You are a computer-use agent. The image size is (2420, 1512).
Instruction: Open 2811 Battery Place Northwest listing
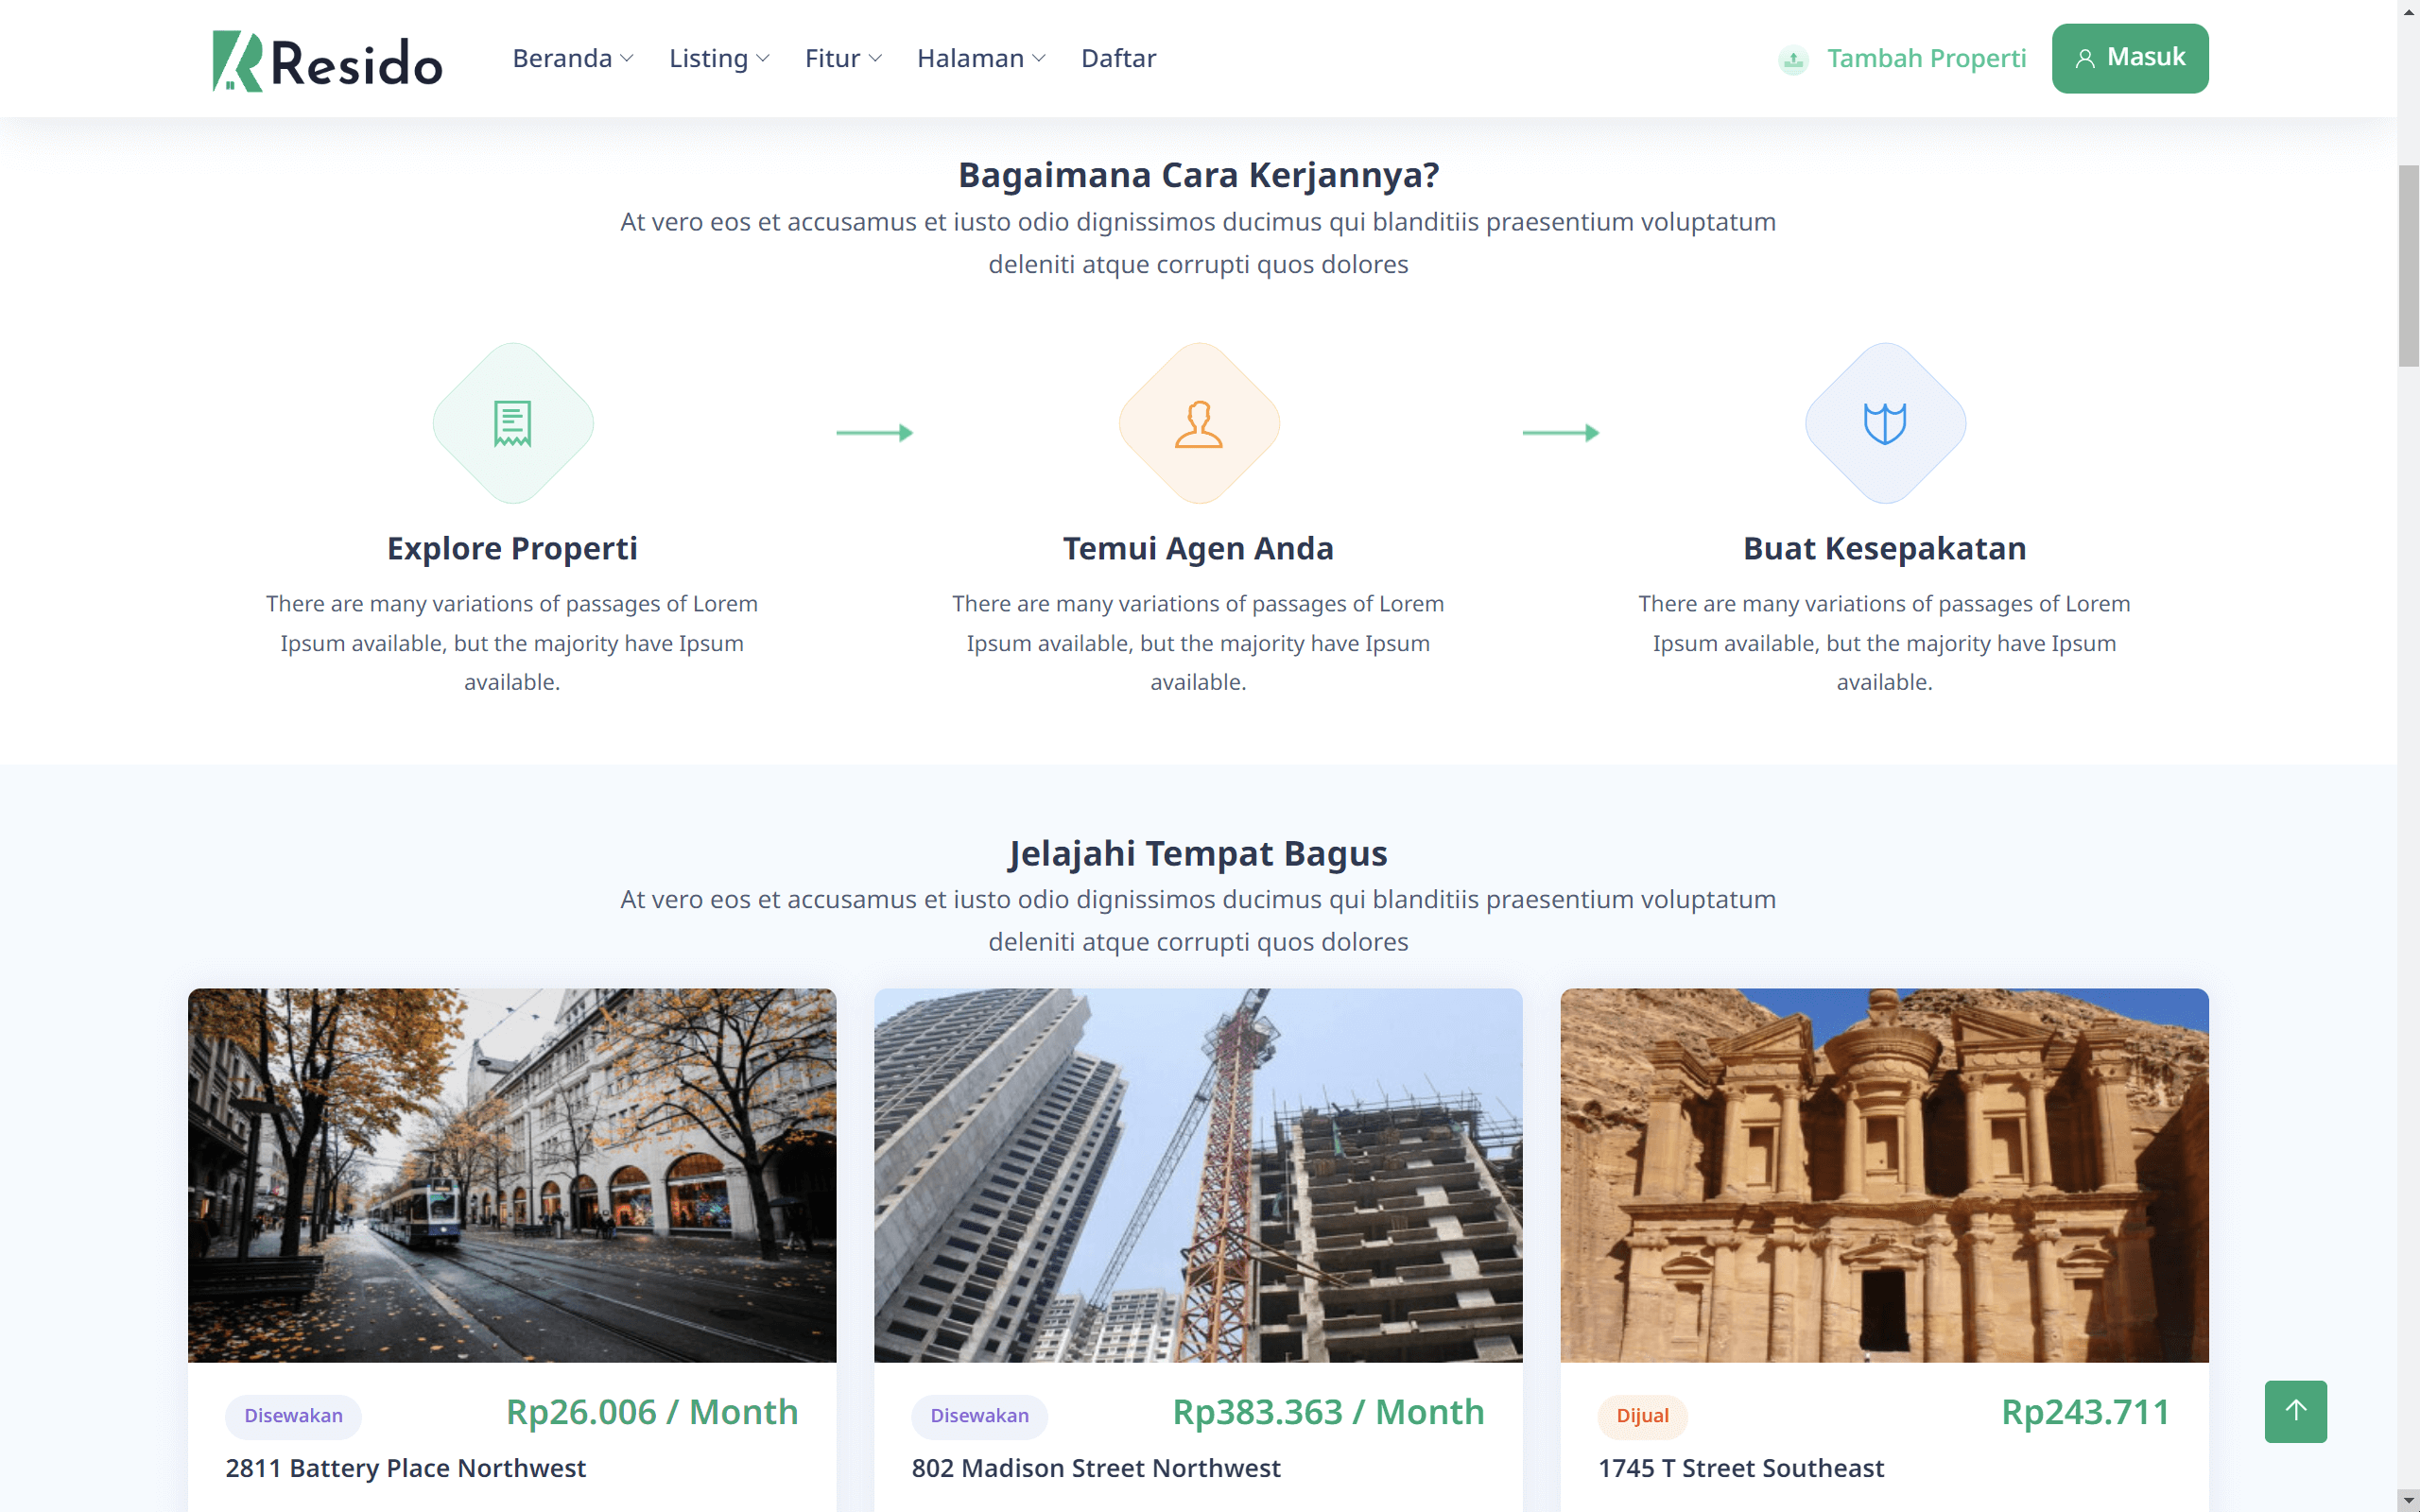point(405,1467)
